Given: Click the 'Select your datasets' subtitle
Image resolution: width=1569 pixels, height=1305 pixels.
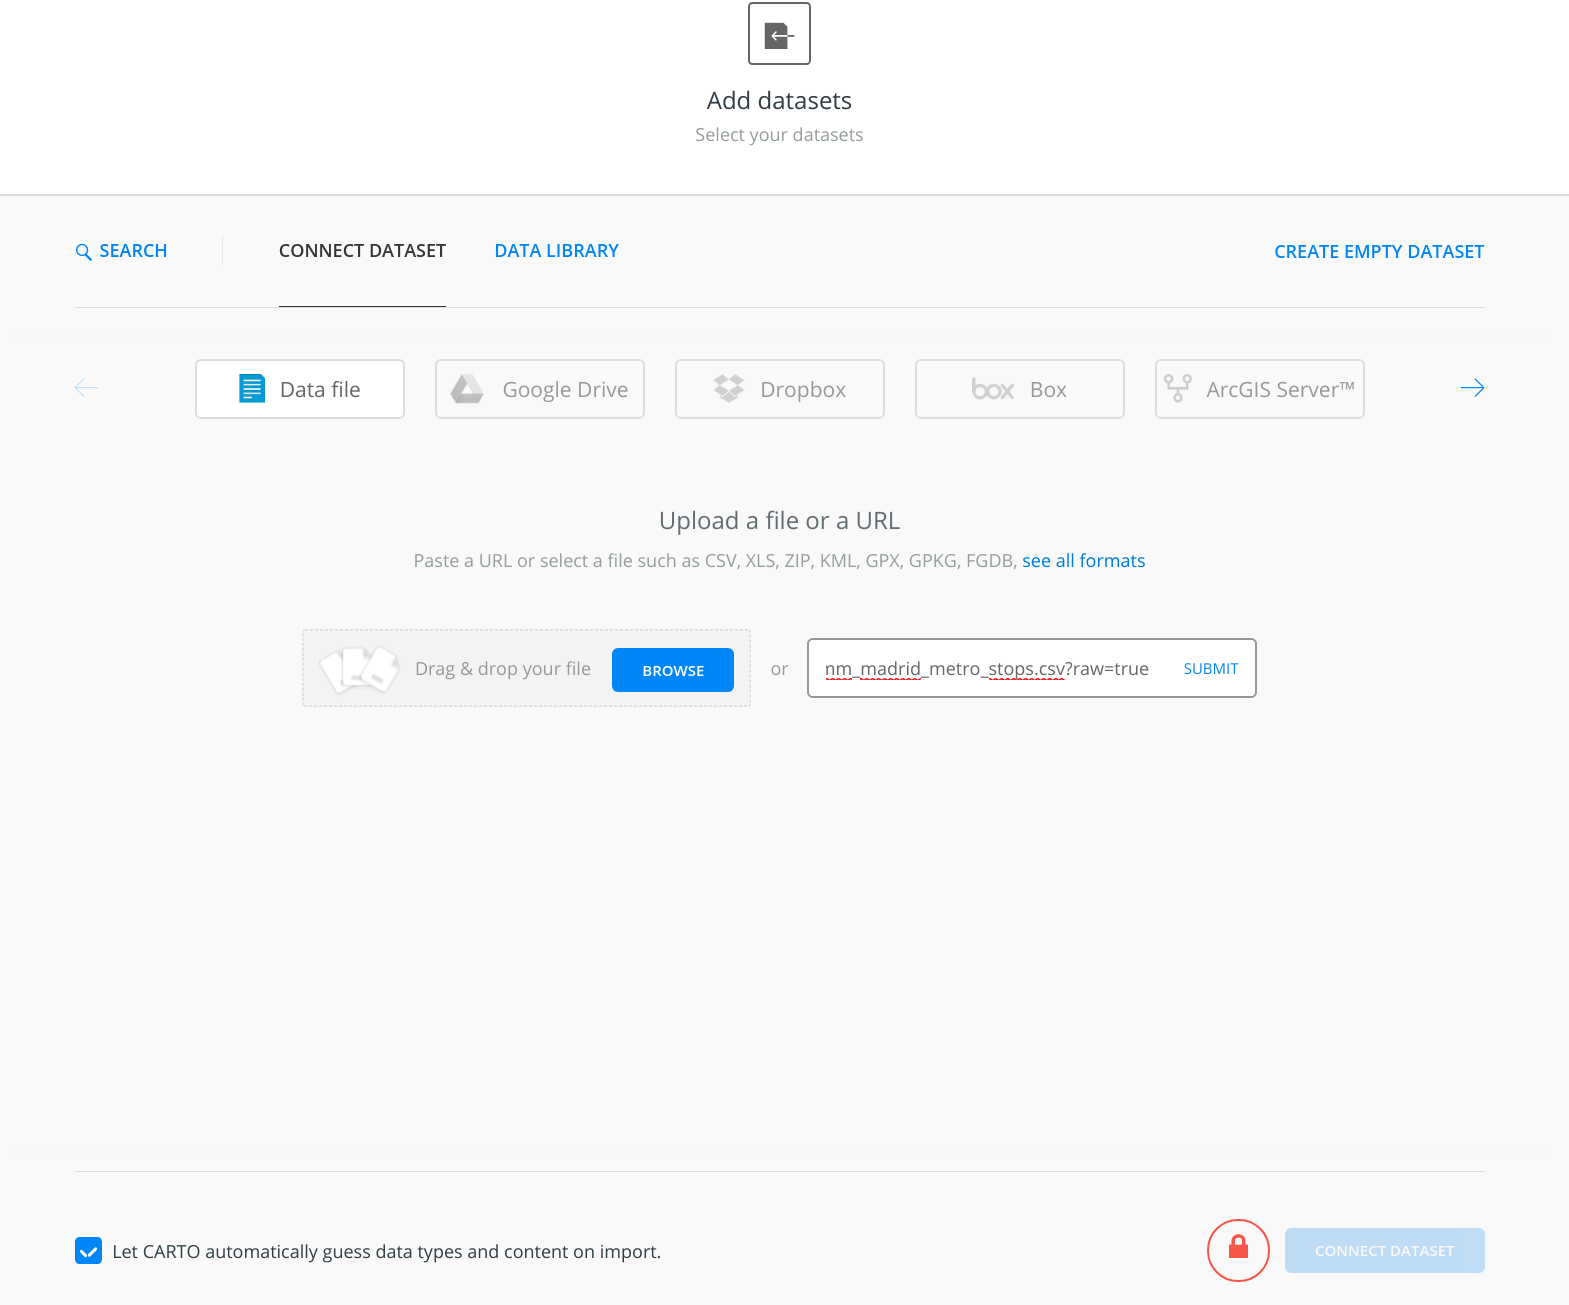Looking at the screenshot, I should (x=779, y=135).
